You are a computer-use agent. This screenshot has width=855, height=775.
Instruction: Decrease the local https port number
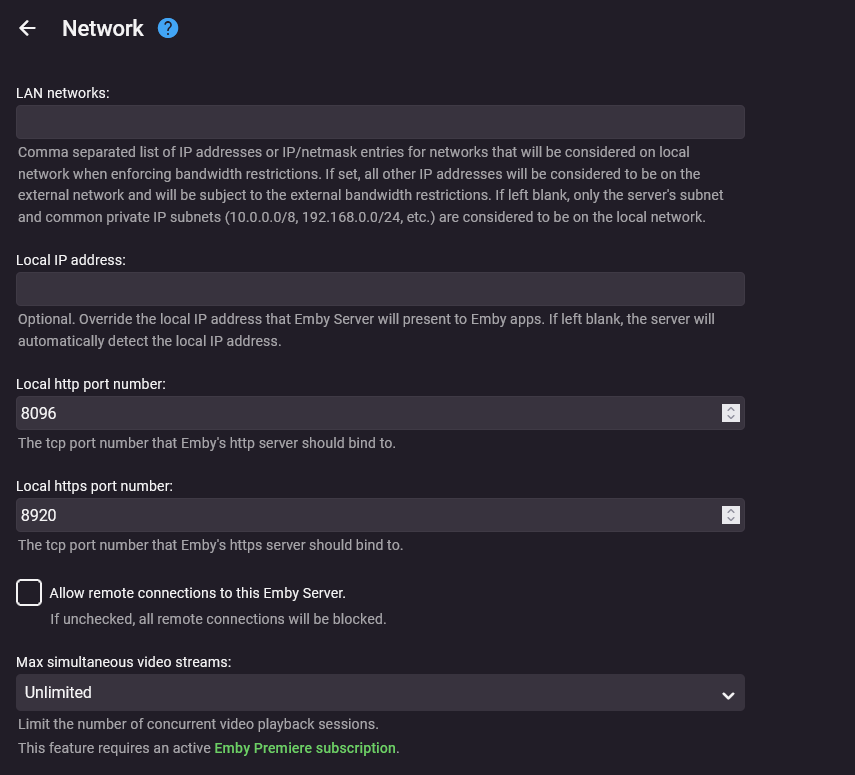pos(731,519)
